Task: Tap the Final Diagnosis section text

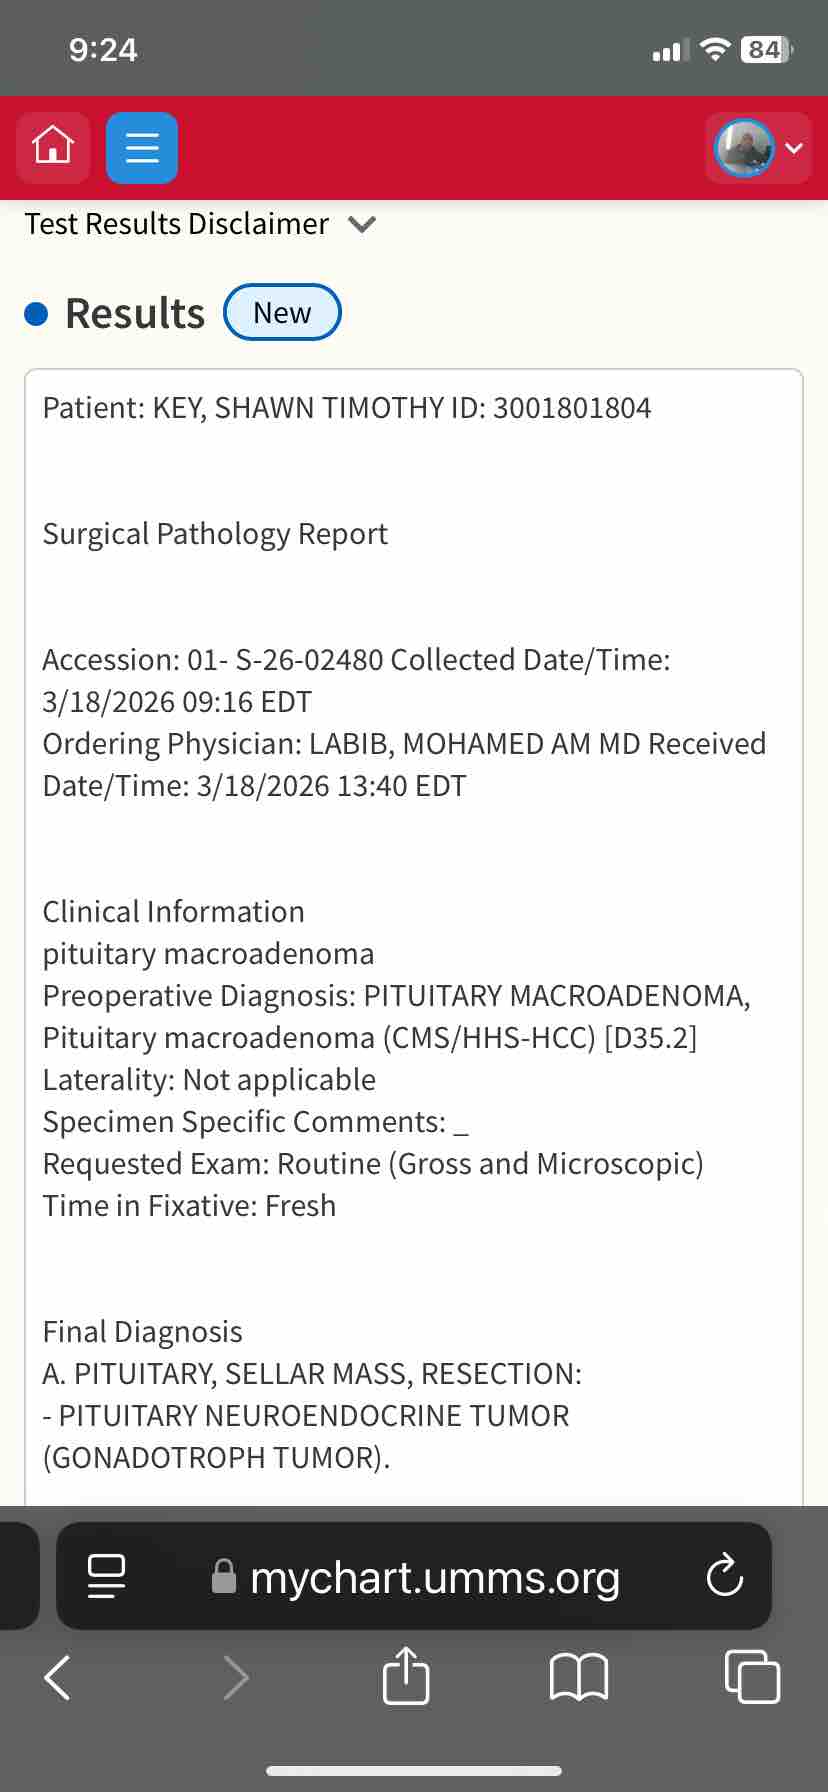Action: click(x=142, y=1332)
